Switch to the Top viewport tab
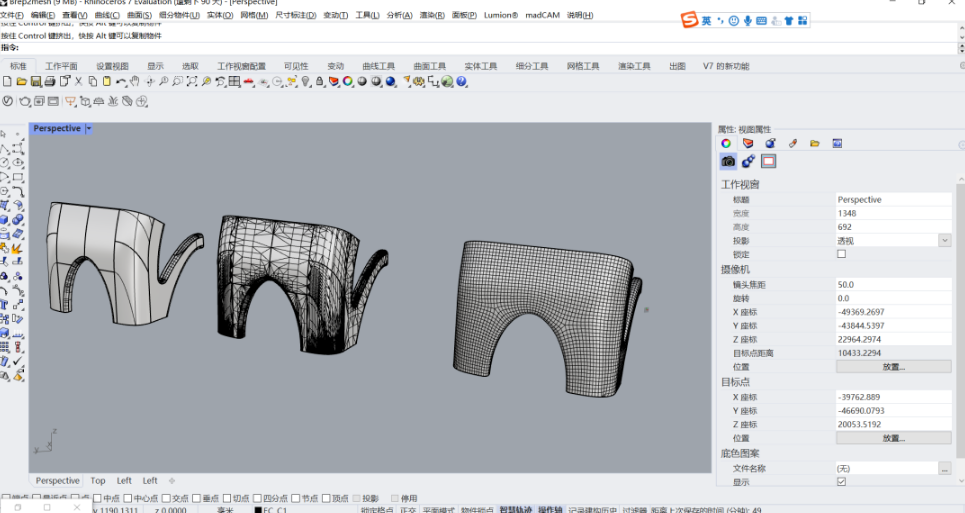The width and height of the screenshot is (965, 513). [98, 480]
